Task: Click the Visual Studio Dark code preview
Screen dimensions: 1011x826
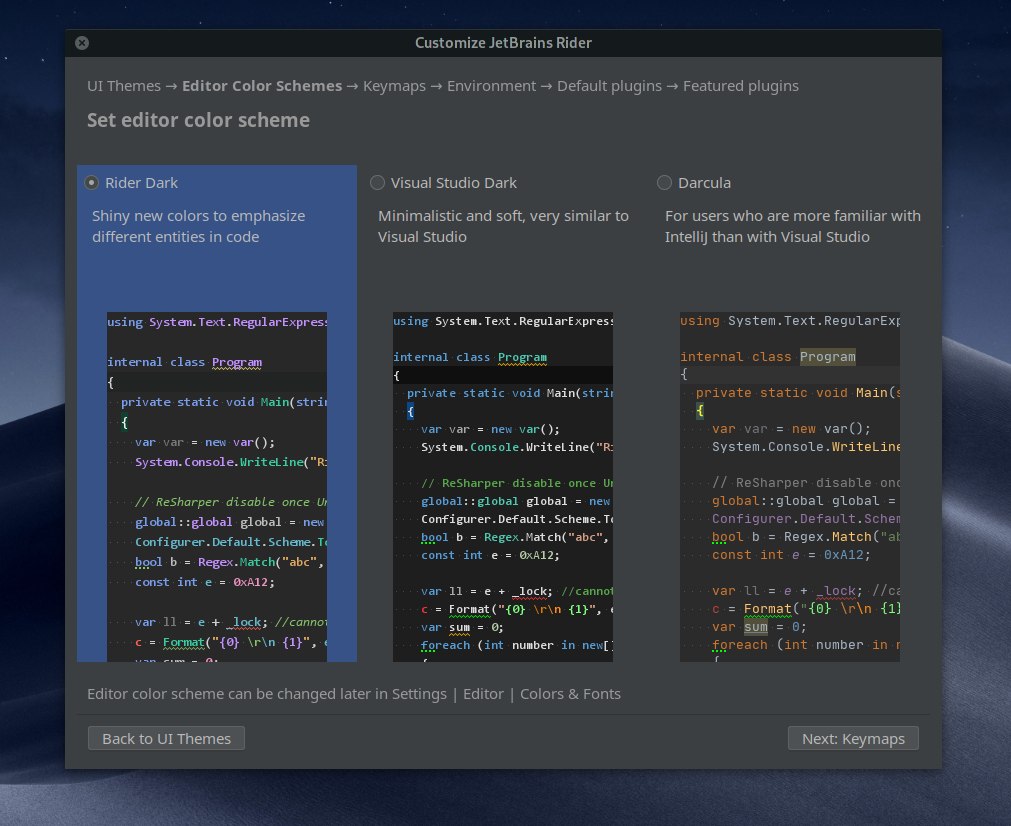Action: coord(503,487)
